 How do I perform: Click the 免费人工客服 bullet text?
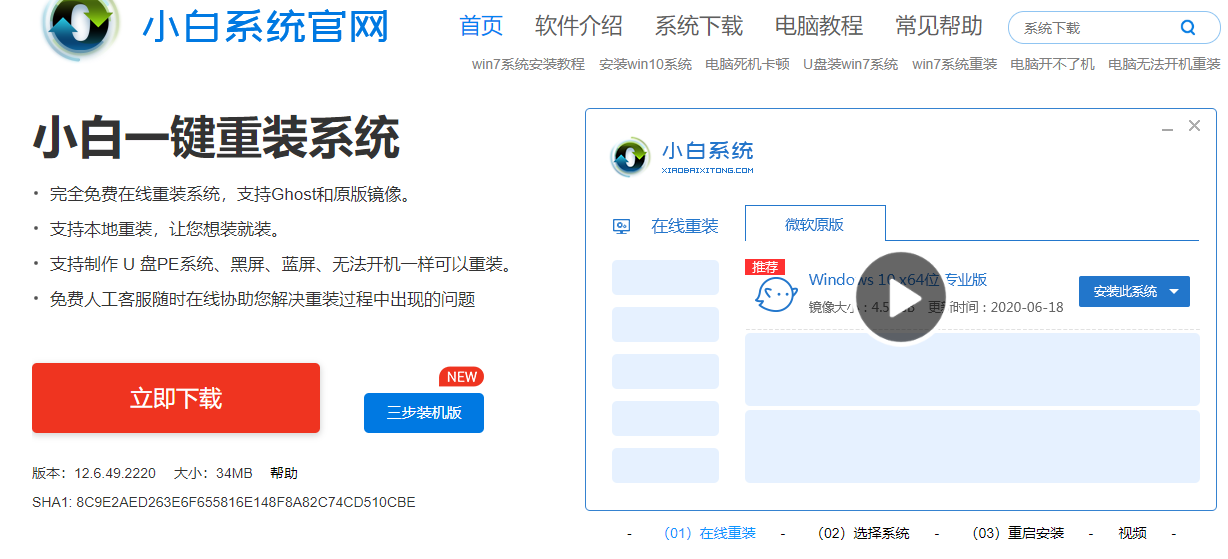[263, 299]
